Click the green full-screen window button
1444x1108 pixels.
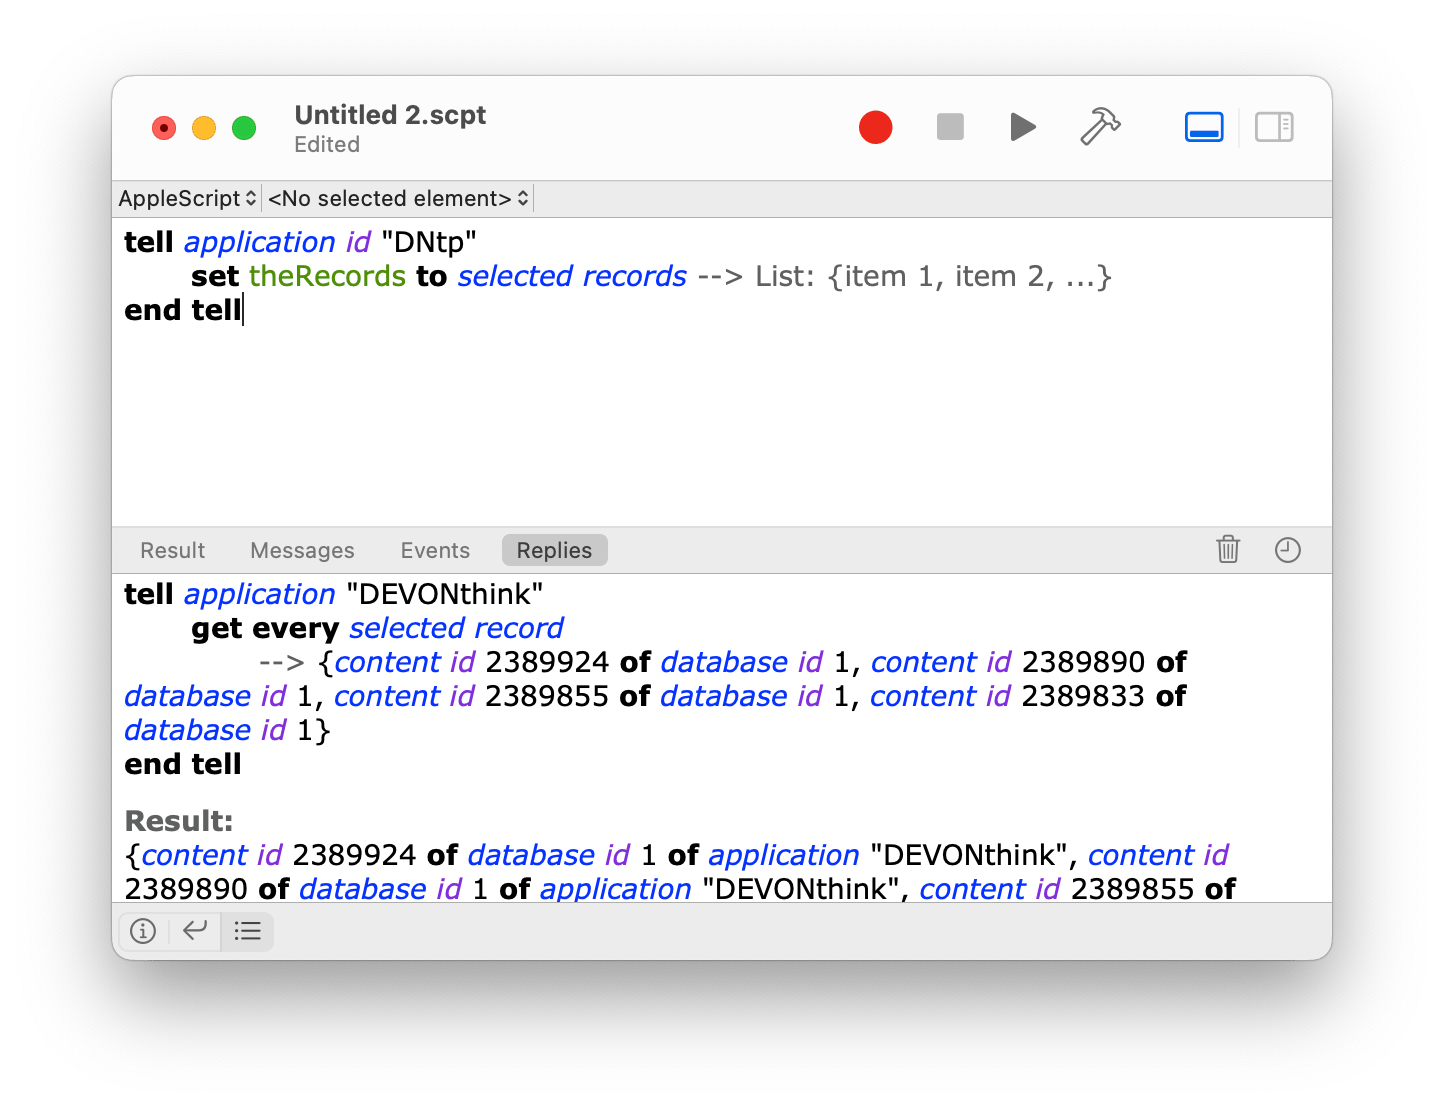244,128
